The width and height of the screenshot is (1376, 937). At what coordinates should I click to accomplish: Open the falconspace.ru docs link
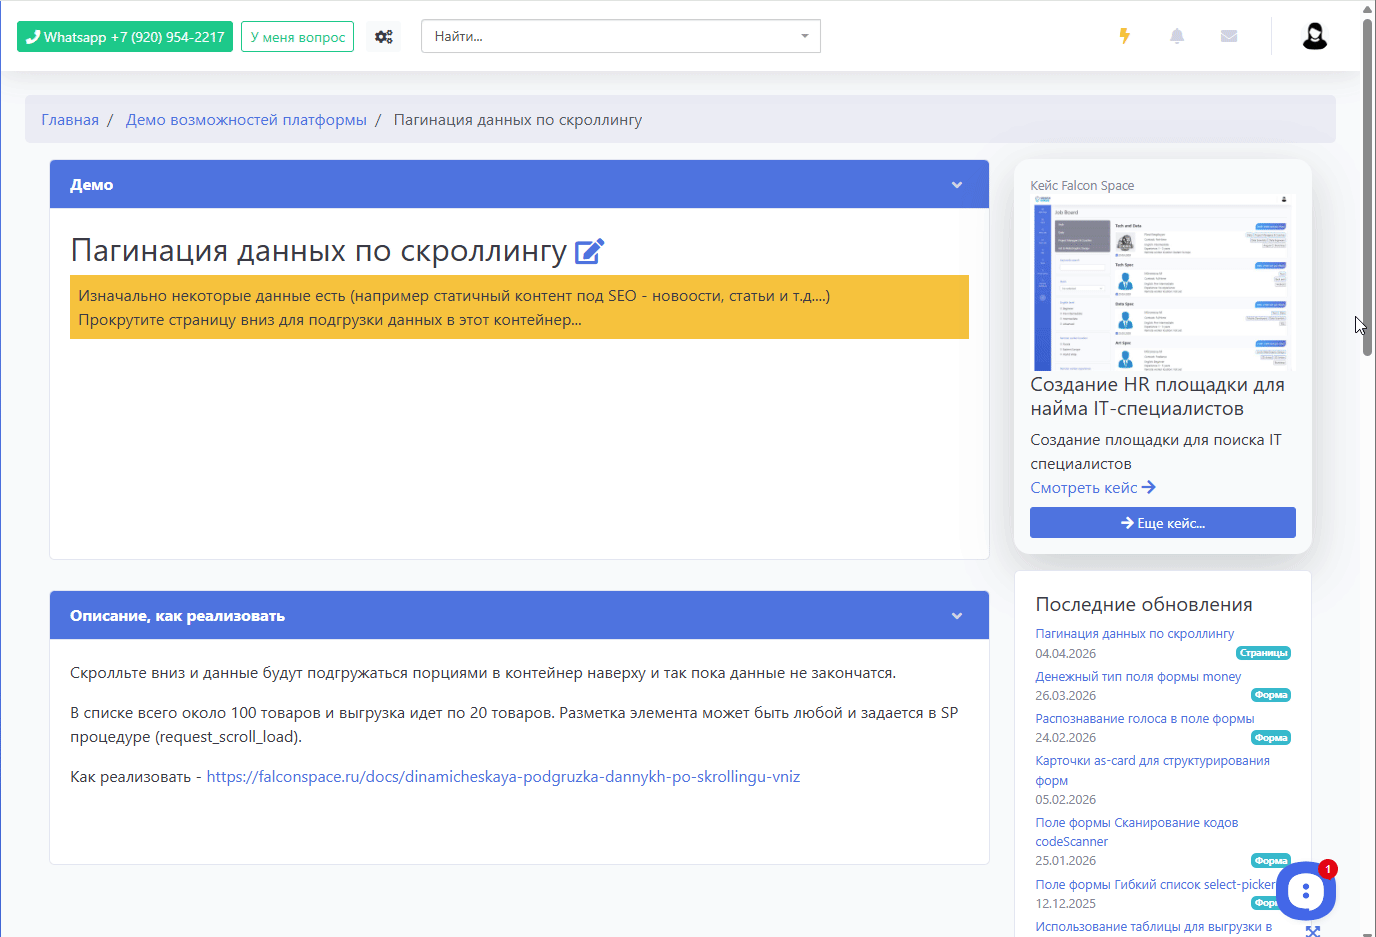[503, 777]
